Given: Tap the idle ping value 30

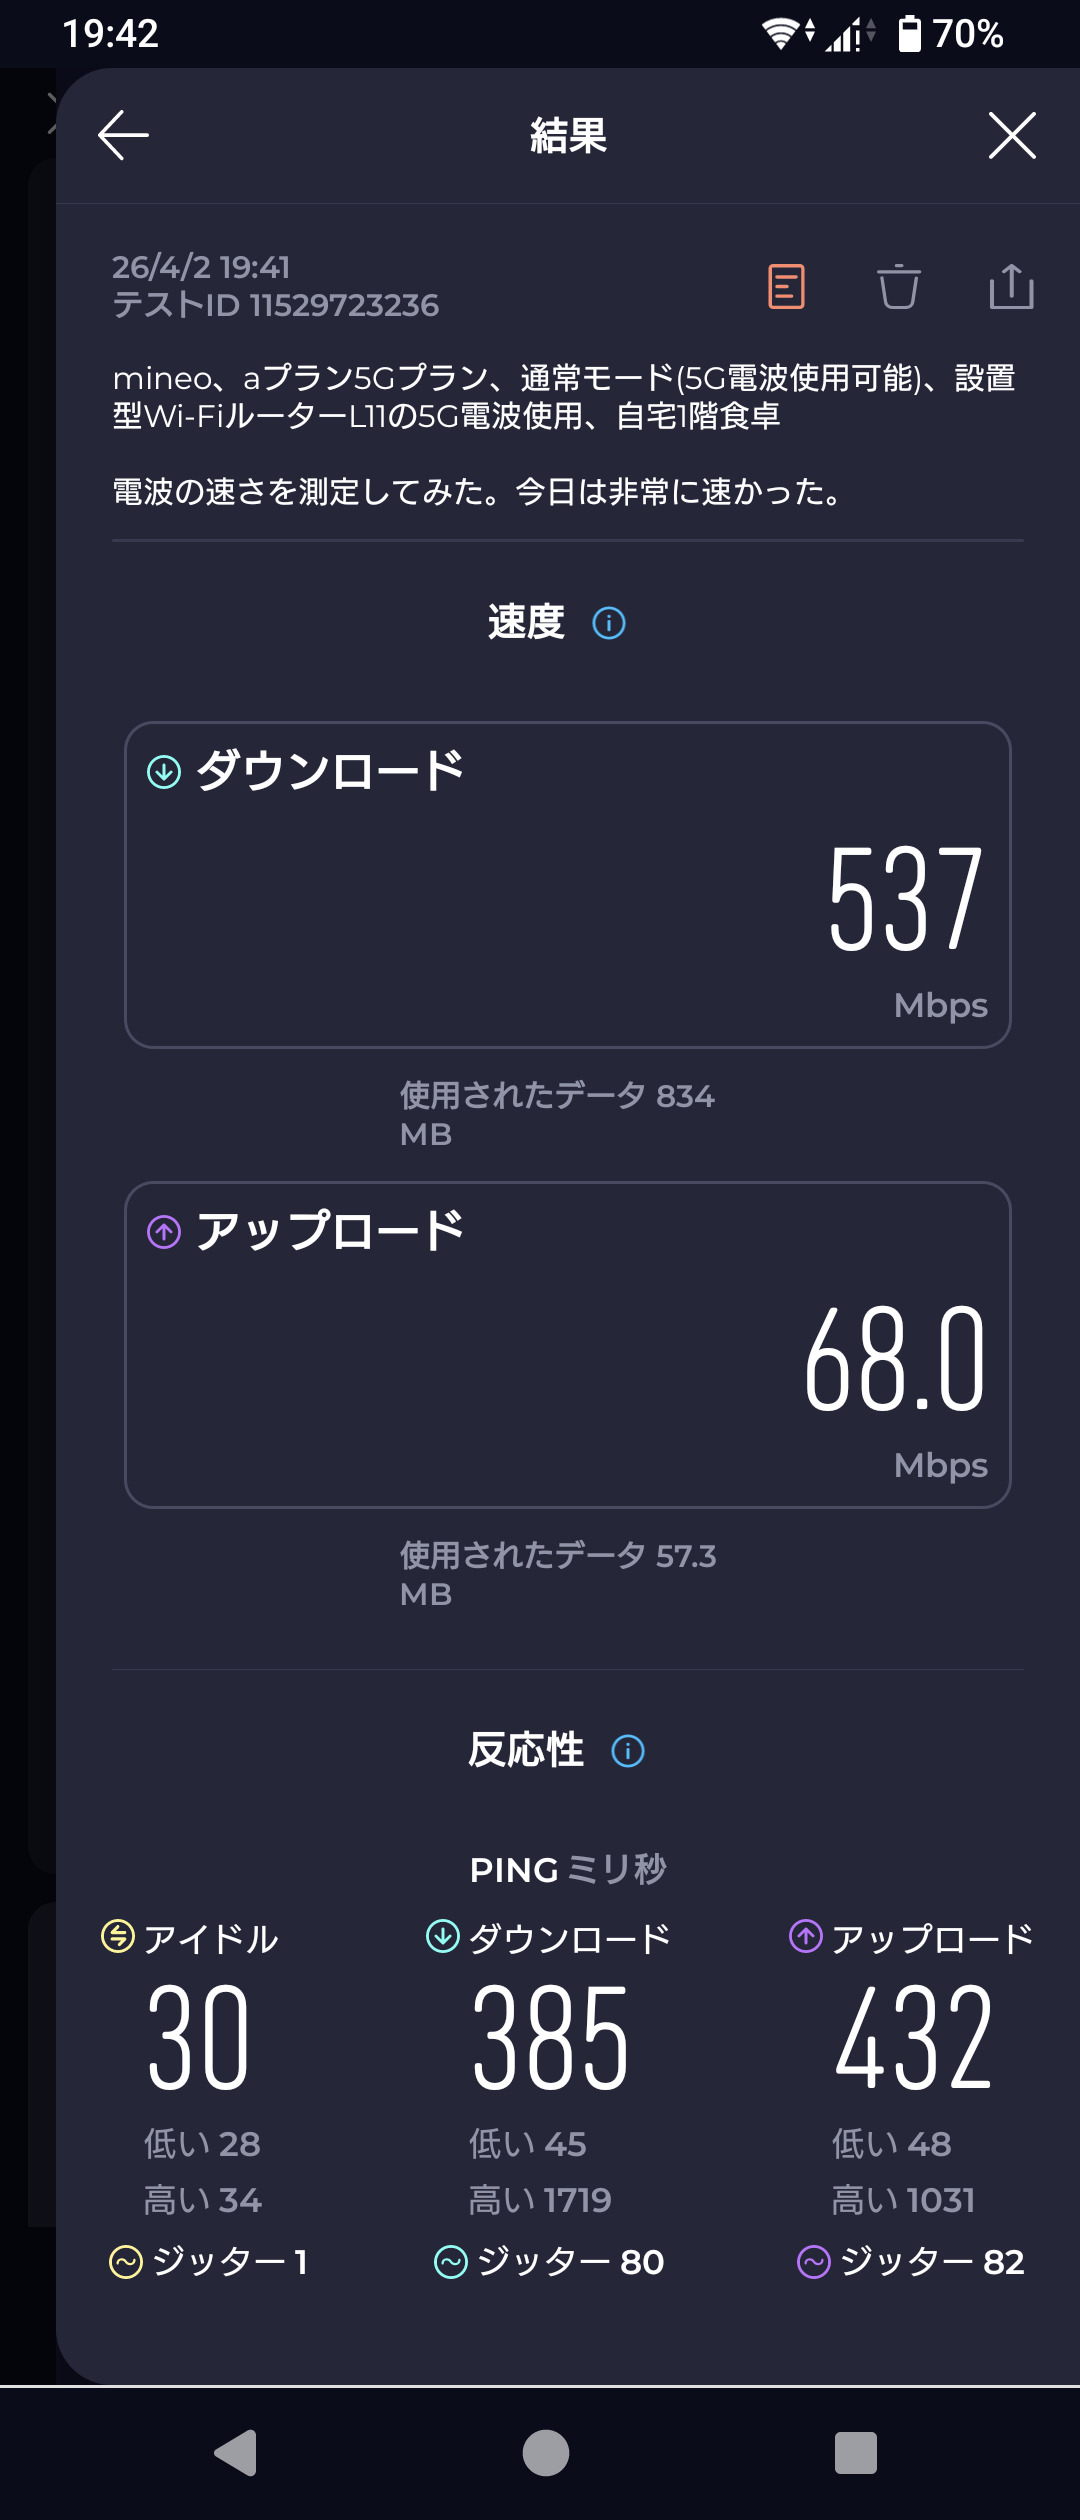Looking at the screenshot, I should coord(198,2039).
